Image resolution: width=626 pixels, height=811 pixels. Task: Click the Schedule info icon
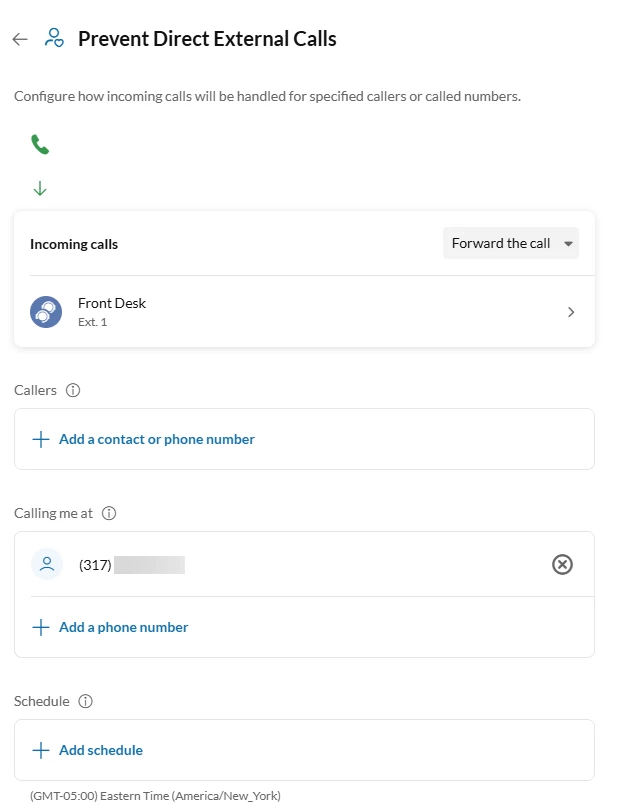pyautogui.click(x=86, y=701)
